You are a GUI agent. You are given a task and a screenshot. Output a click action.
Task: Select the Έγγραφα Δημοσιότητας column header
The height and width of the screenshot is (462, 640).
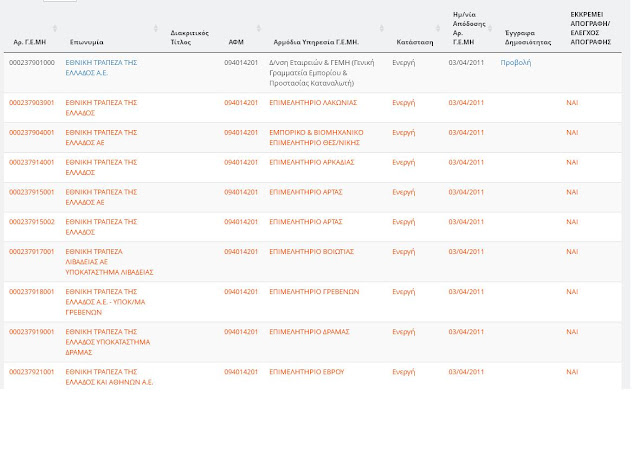pos(528,38)
